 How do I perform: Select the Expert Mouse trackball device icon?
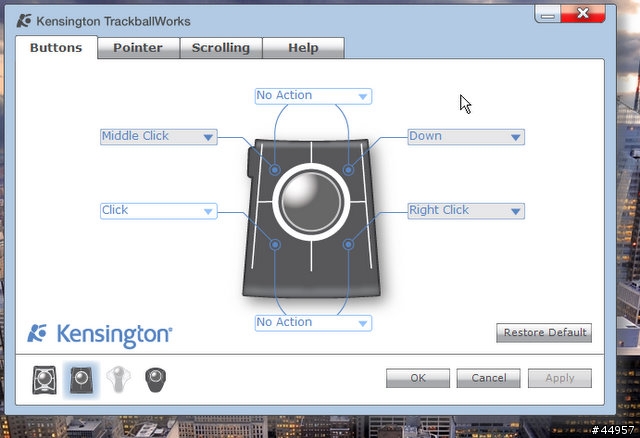coord(44,380)
